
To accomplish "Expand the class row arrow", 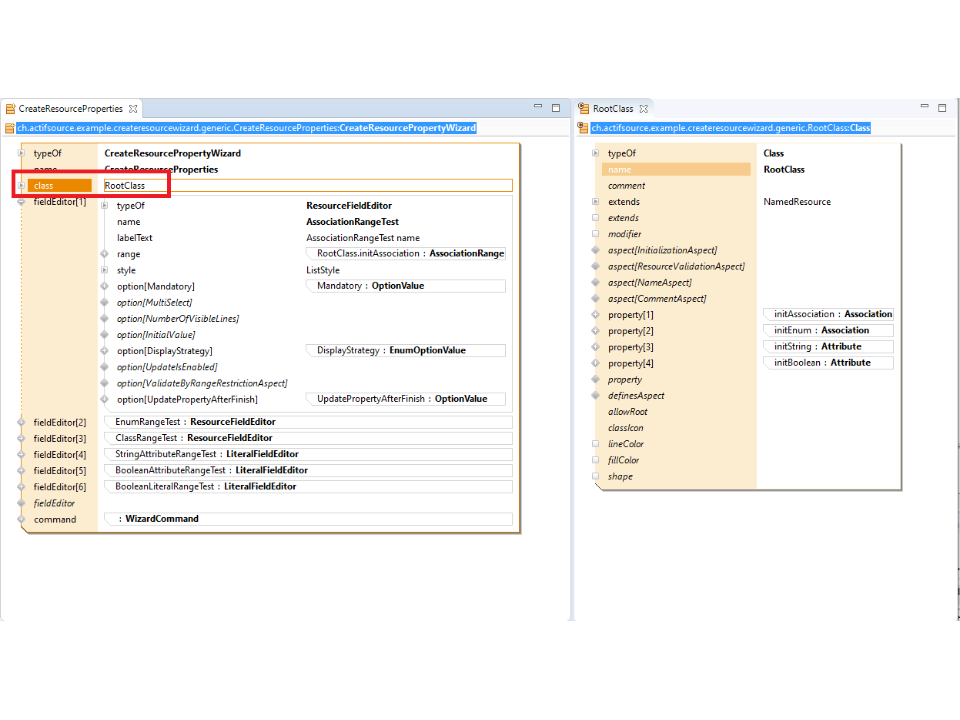I will click(21, 186).
